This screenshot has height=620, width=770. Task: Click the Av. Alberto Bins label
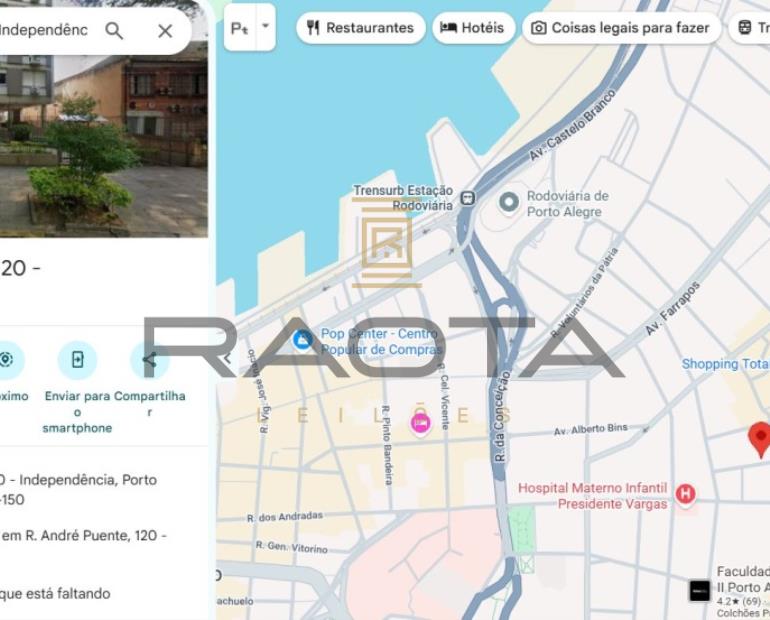click(x=591, y=430)
